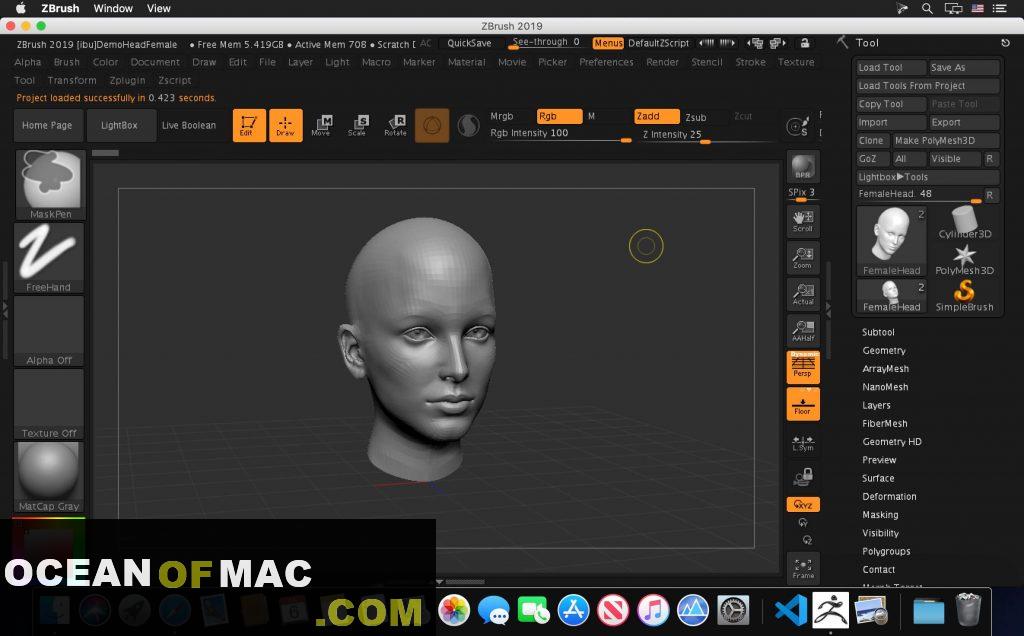Open the MaskPen brush selector
The height and width of the screenshot is (636, 1024).
point(50,185)
